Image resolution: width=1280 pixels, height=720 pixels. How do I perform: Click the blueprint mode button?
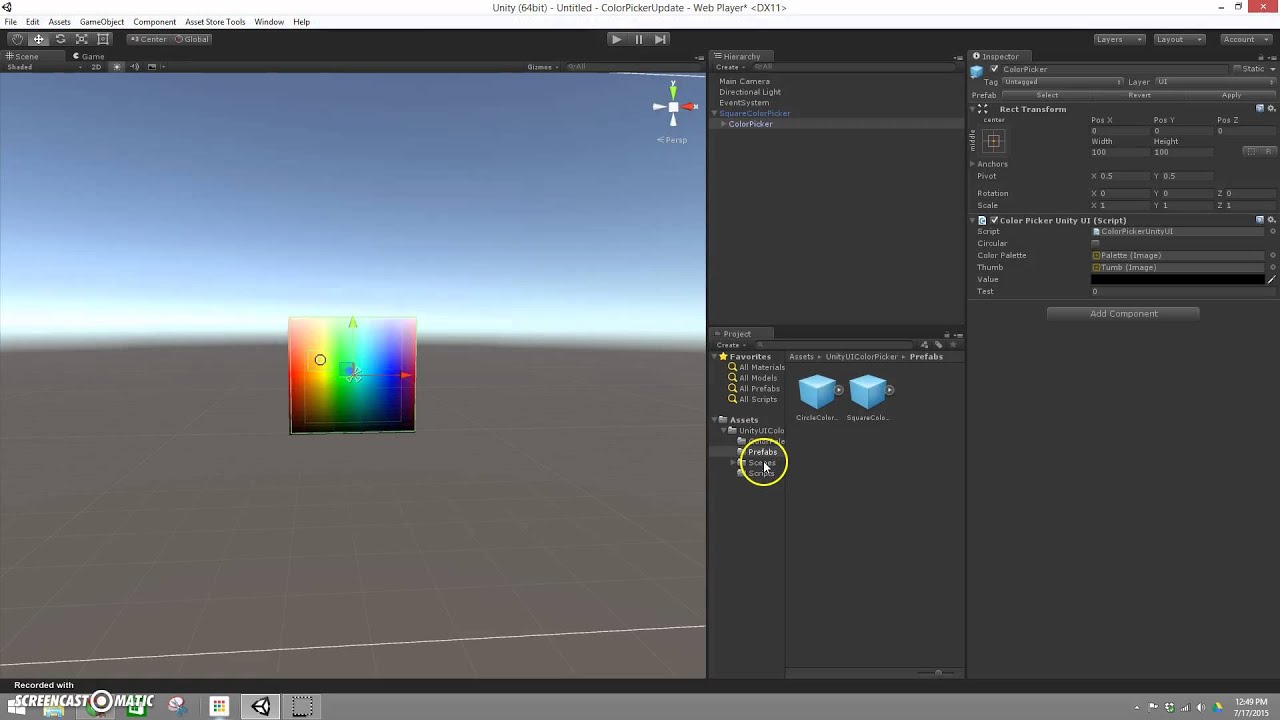tap(1251, 151)
